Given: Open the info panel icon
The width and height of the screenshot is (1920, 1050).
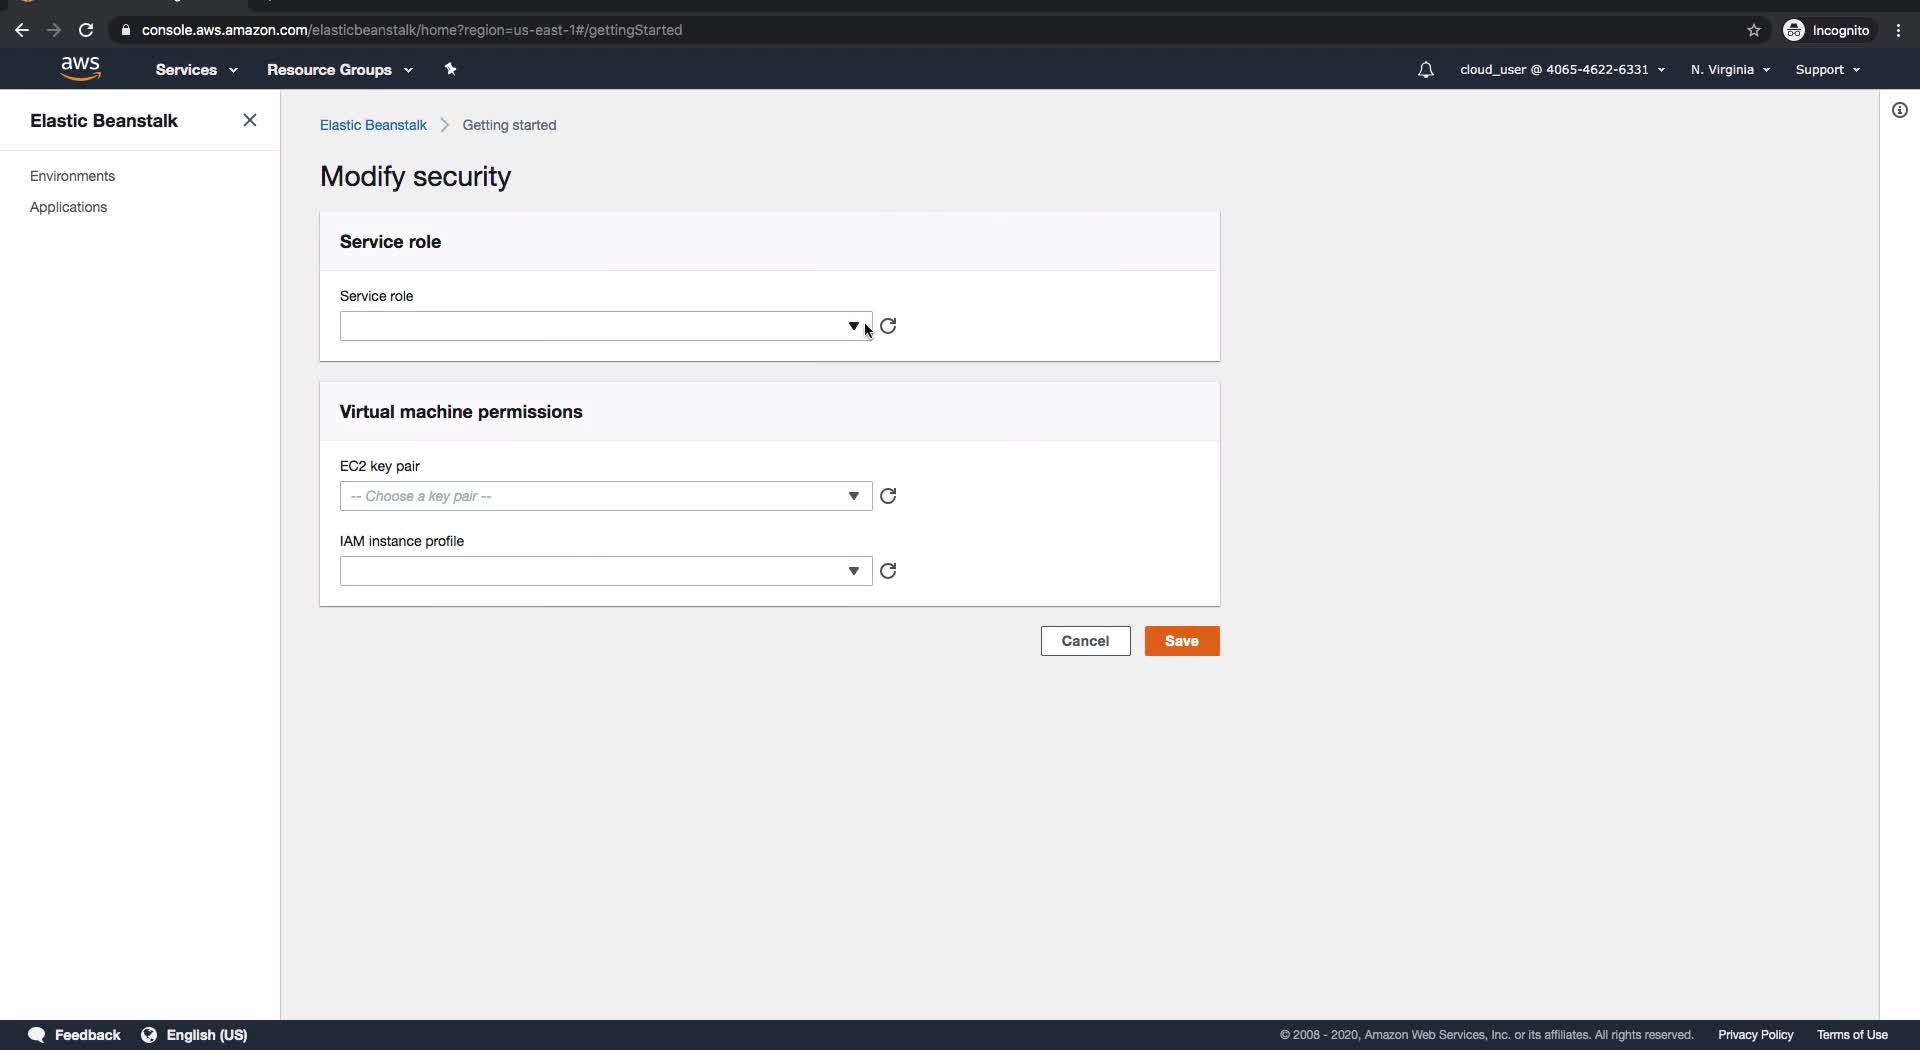Looking at the screenshot, I should coord(1900,110).
